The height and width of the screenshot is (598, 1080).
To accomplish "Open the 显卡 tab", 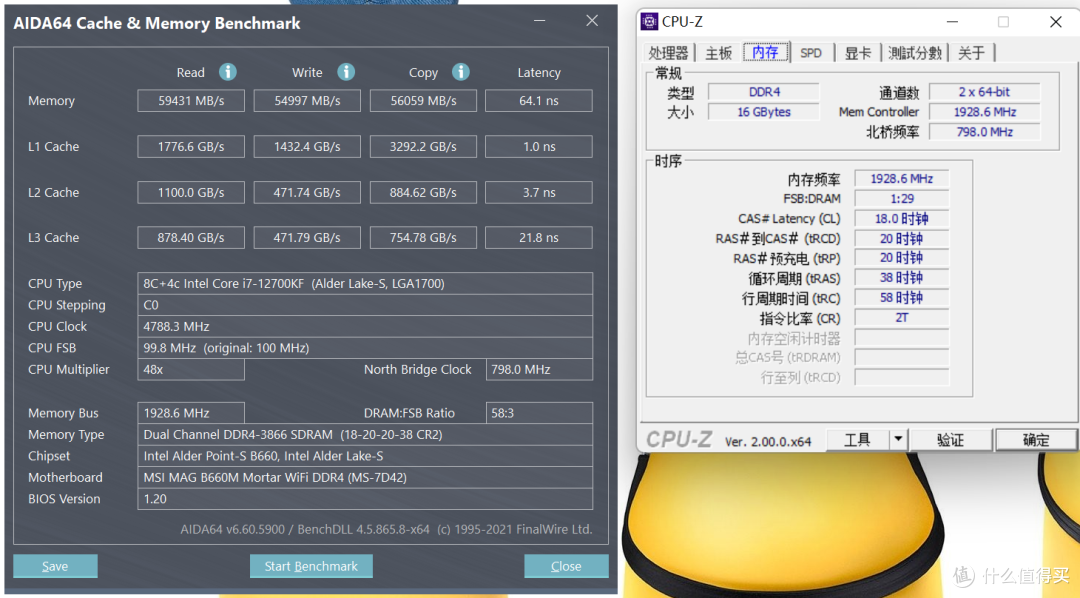I will coord(858,53).
